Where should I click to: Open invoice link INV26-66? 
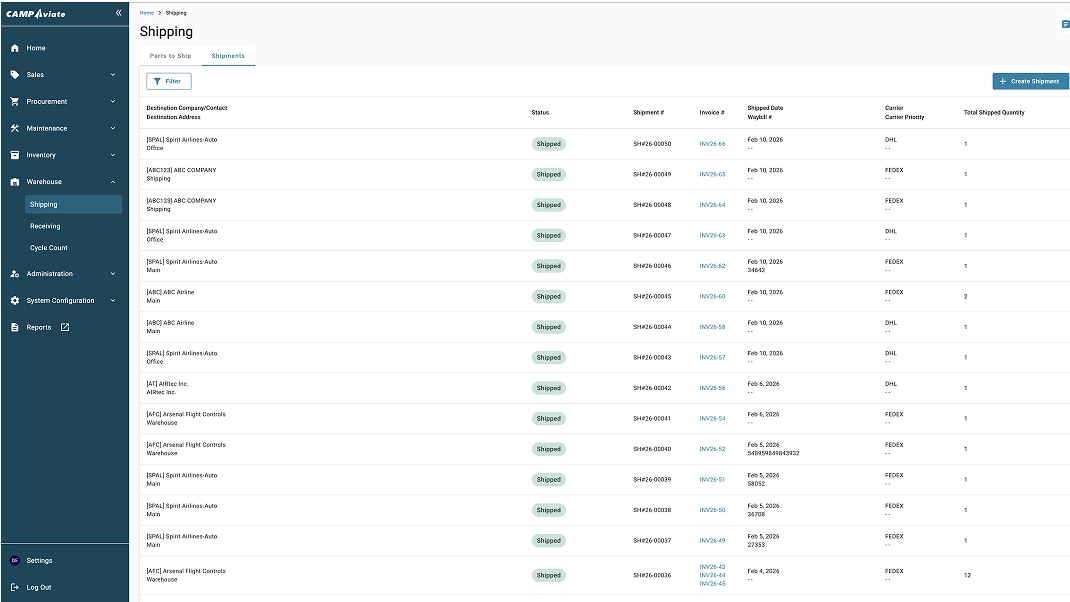[712, 144]
